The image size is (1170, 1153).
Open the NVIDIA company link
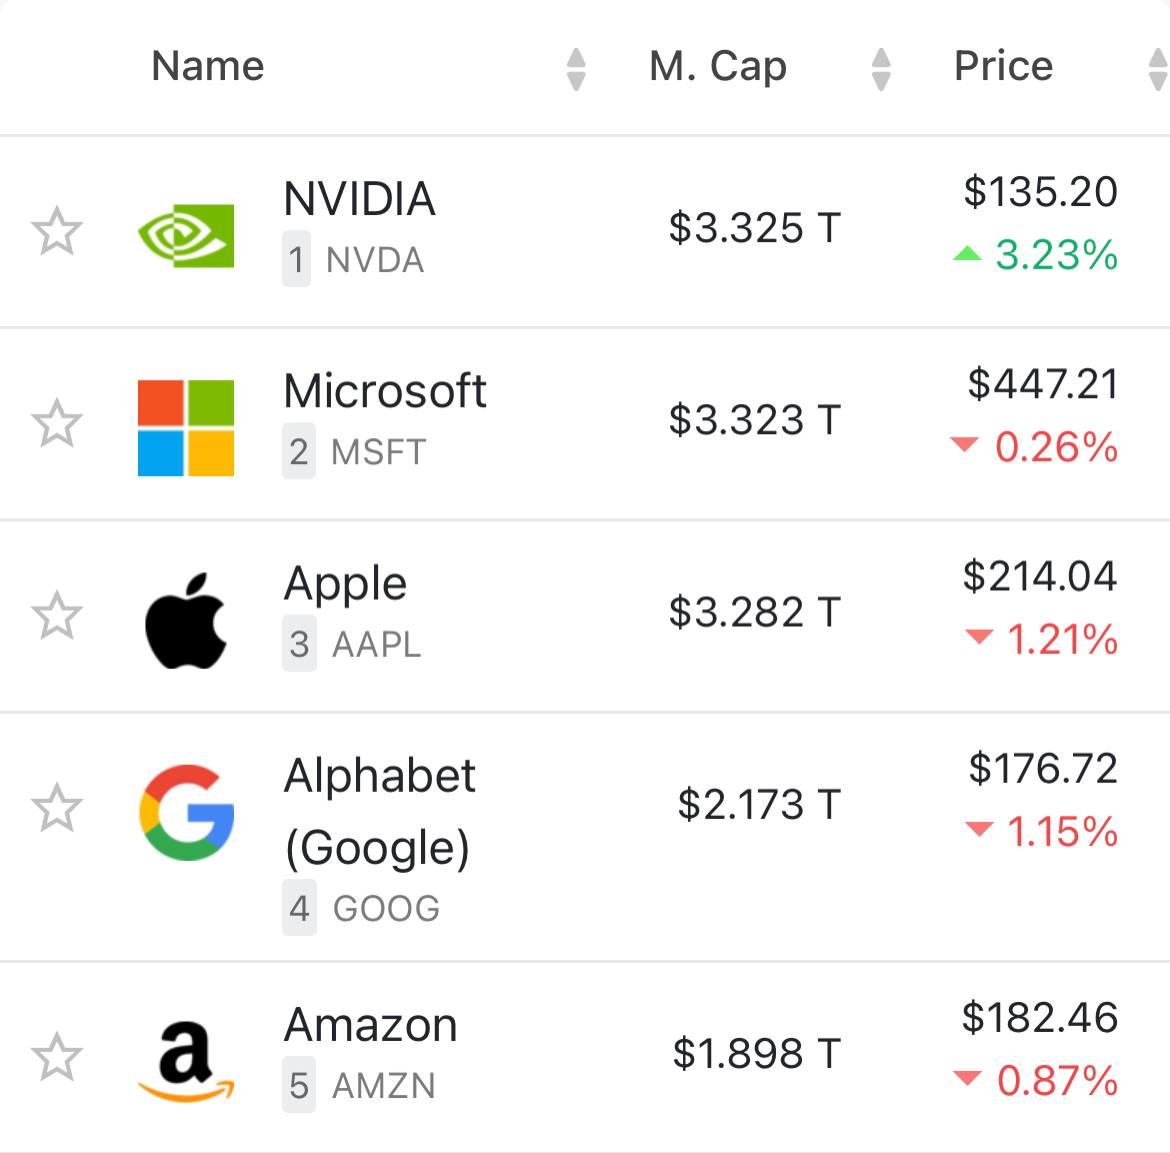tap(360, 199)
